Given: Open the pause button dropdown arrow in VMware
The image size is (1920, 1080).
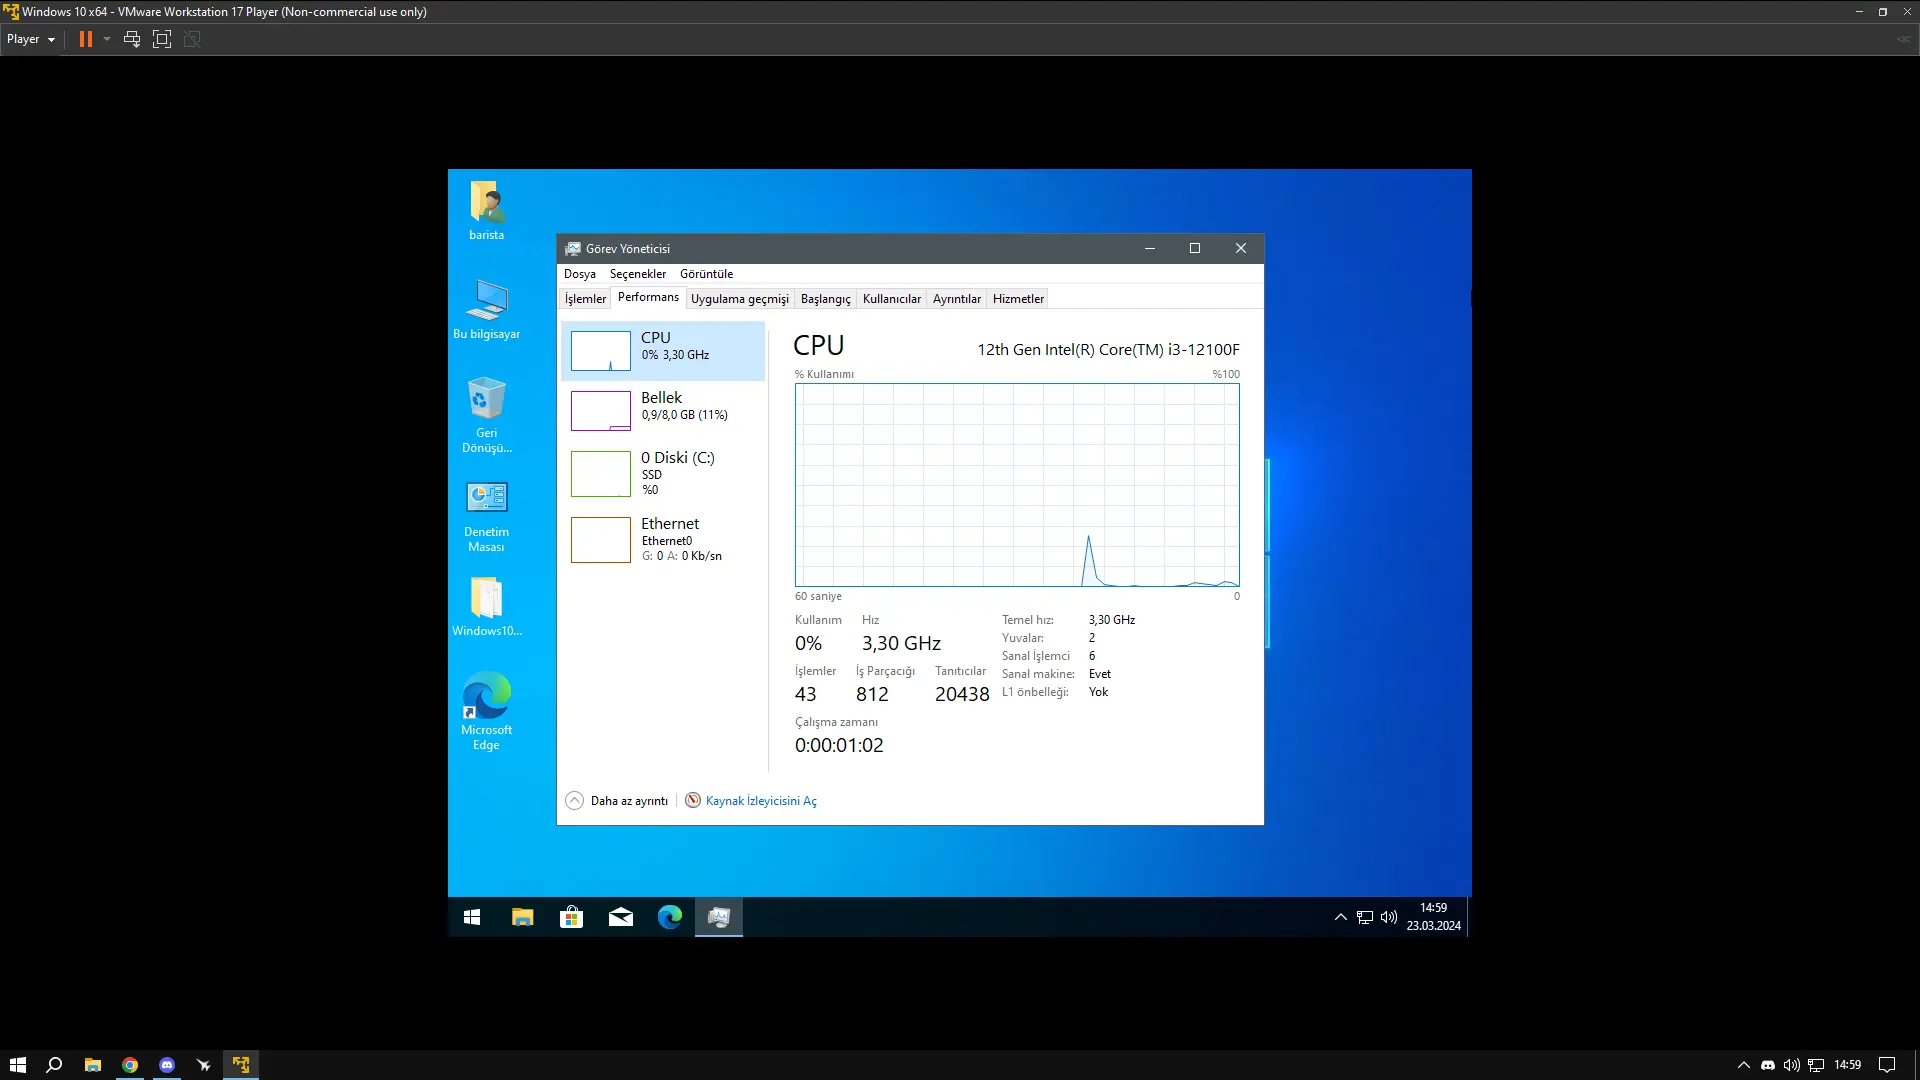Looking at the screenshot, I should coord(107,39).
